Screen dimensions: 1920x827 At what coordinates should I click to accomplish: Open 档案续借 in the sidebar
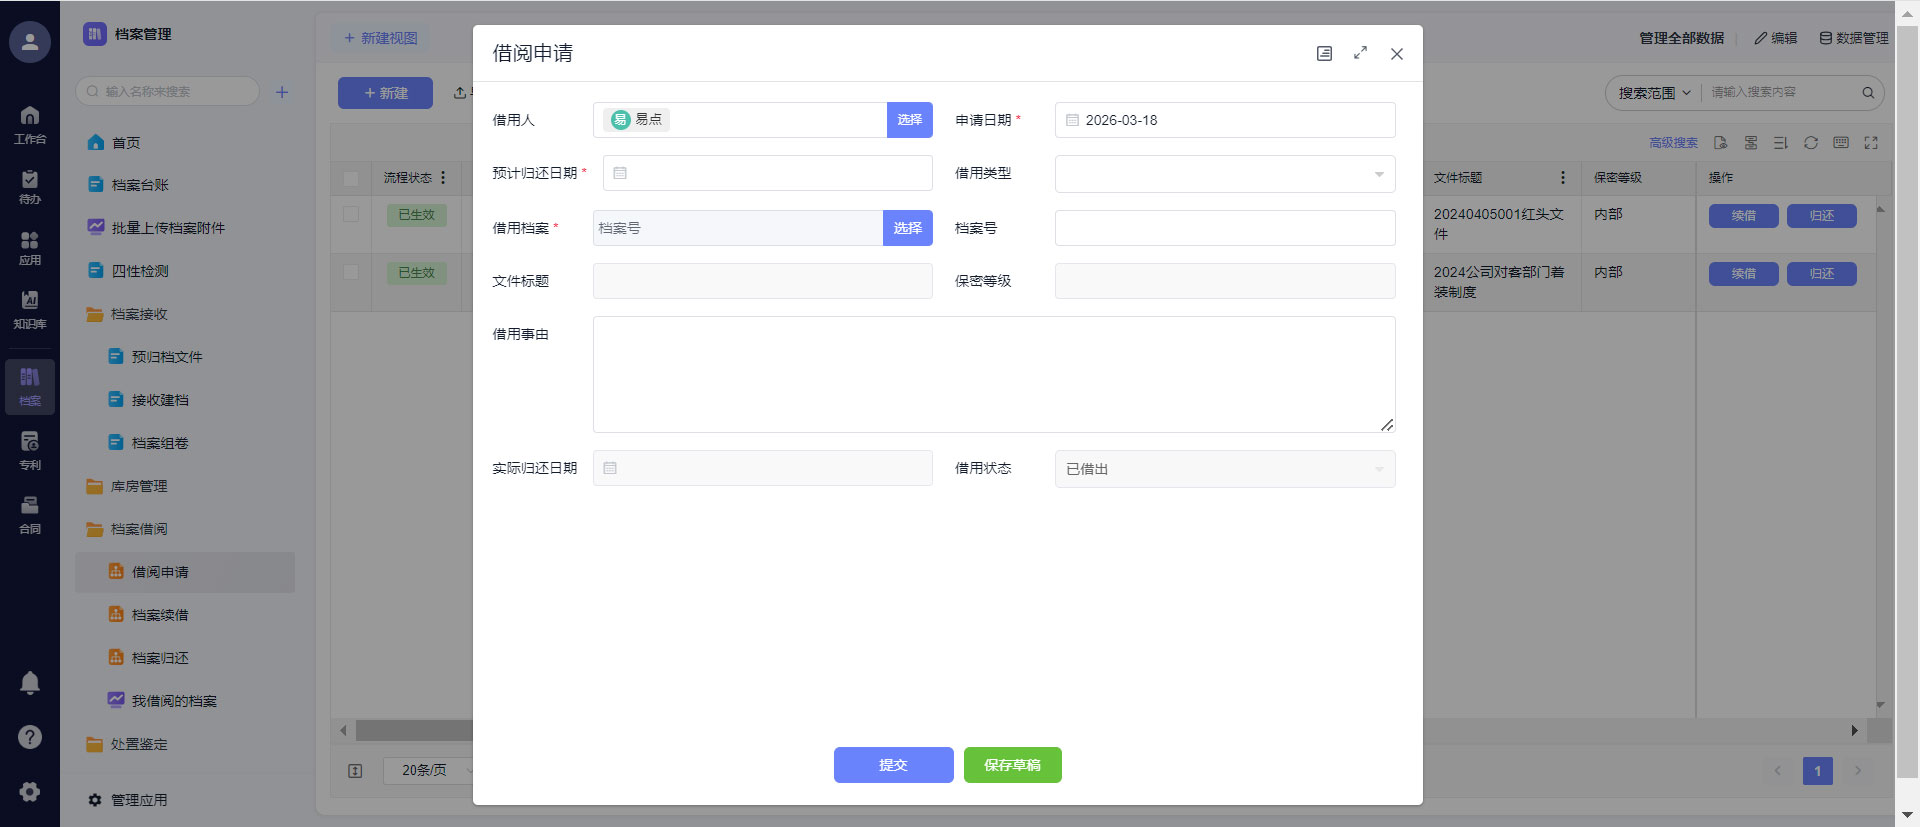tap(160, 615)
